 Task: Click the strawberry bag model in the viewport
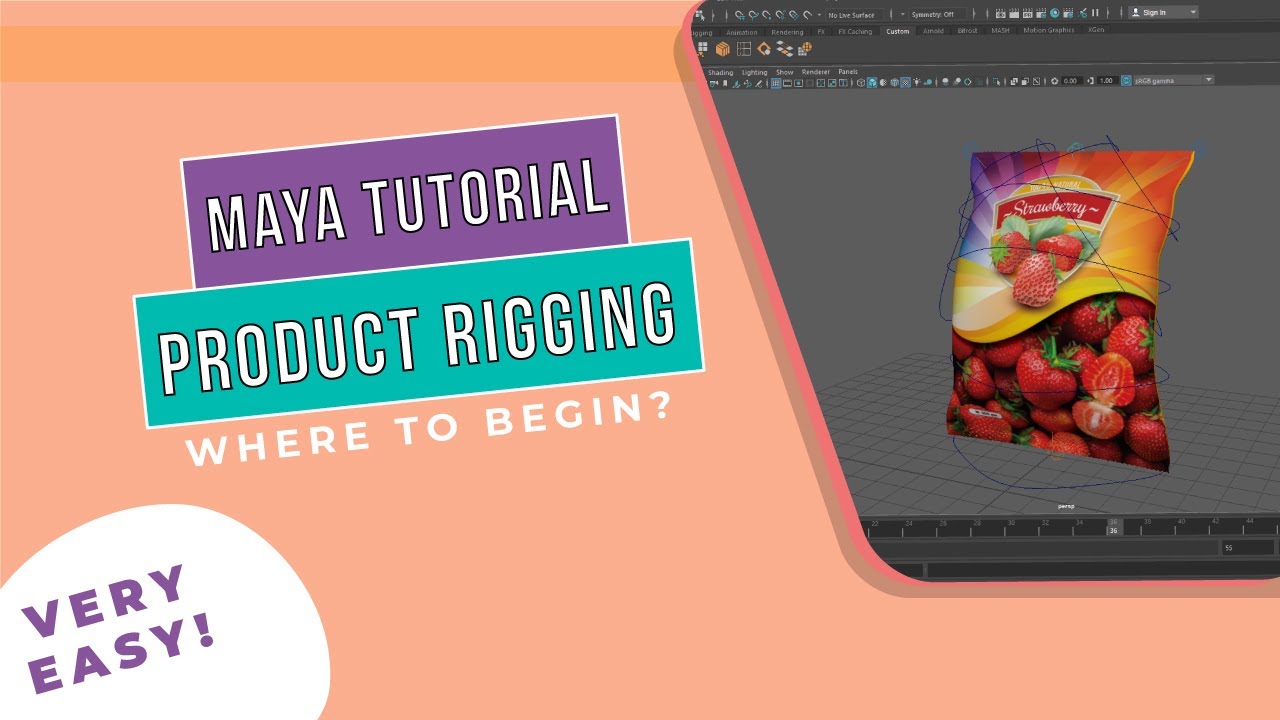click(x=1070, y=310)
